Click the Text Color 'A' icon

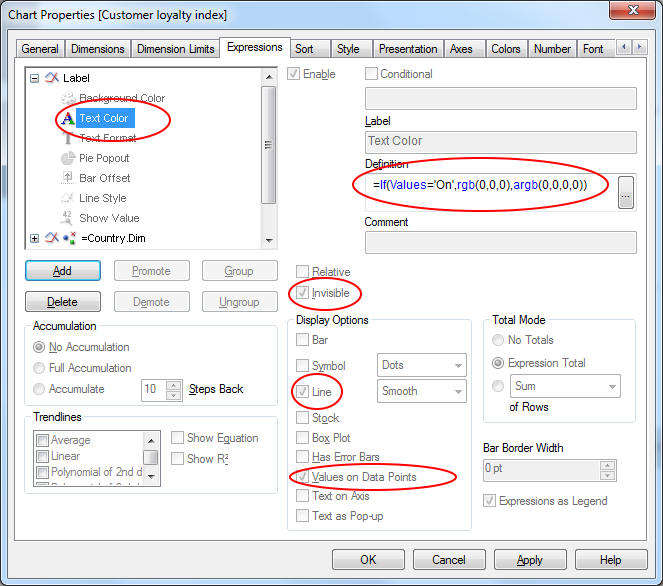(68, 118)
